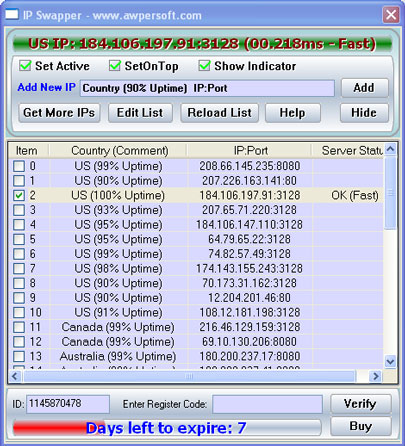Screen dimensions: 405x446
Task: Click the Add button
Action: coord(365,88)
